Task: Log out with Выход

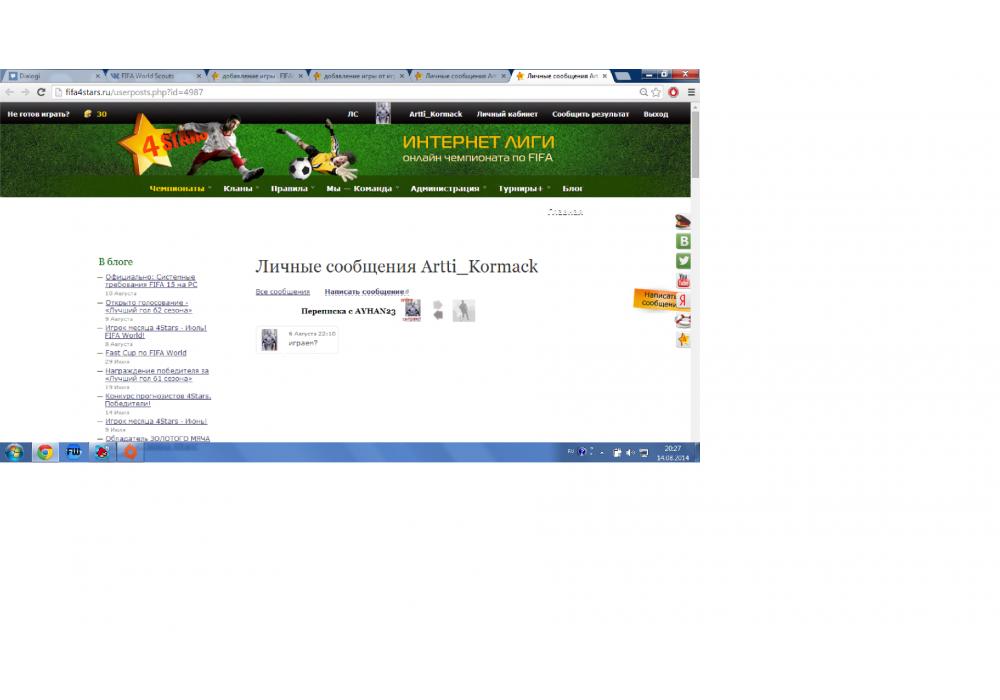Action: pyautogui.click(x=656, y=114)
